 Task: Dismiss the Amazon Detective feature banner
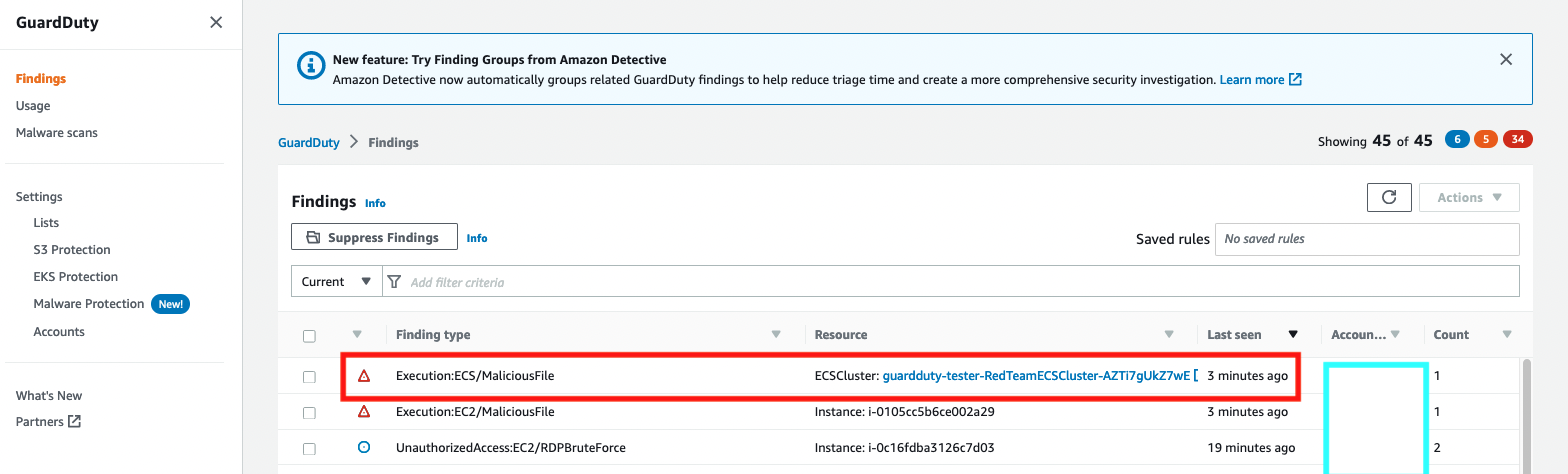[x=1506, y=60]
